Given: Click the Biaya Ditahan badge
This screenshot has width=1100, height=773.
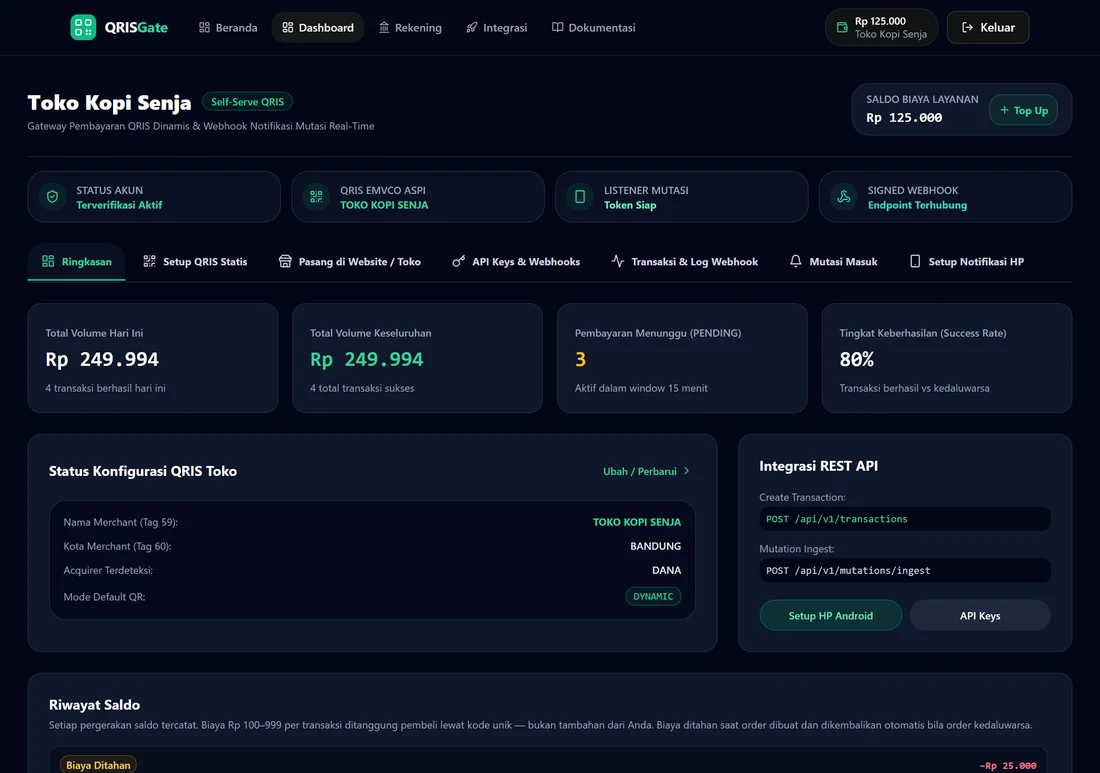Looking at the screenshot, I should click(98, 765).
